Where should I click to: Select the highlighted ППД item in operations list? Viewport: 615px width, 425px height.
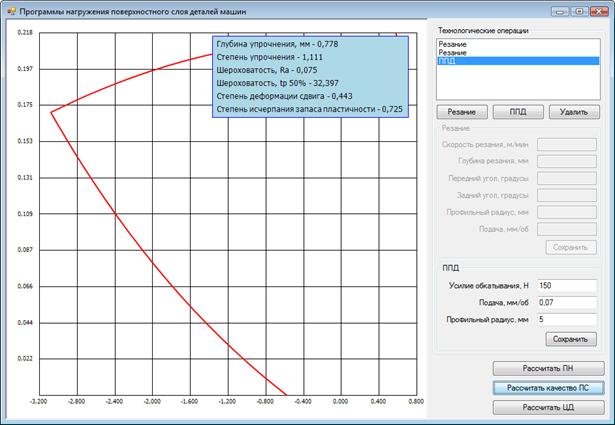click(450, 62)
